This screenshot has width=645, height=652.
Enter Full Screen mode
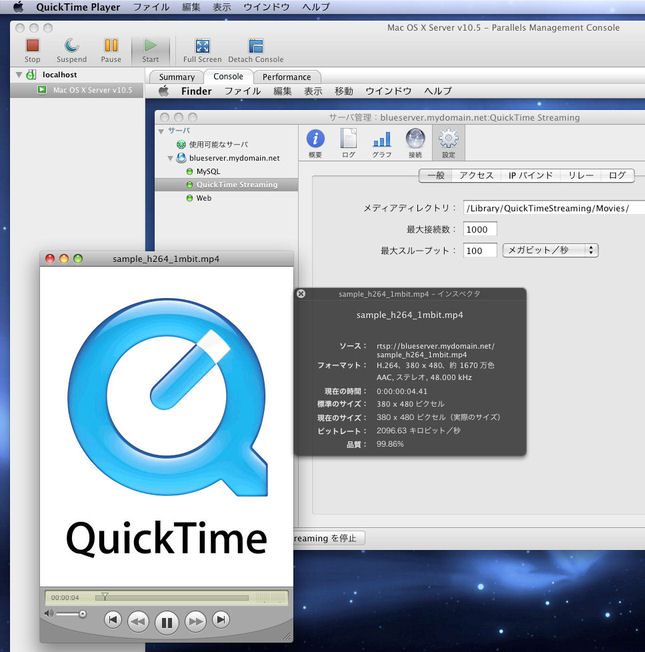(203, 50)
